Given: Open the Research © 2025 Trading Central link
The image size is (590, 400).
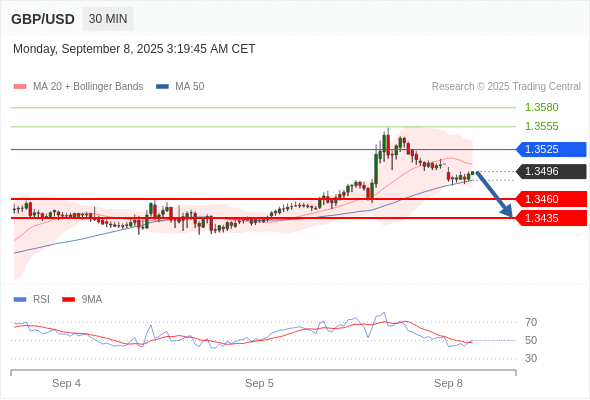Looking at the screenshot, I should 506,87.
